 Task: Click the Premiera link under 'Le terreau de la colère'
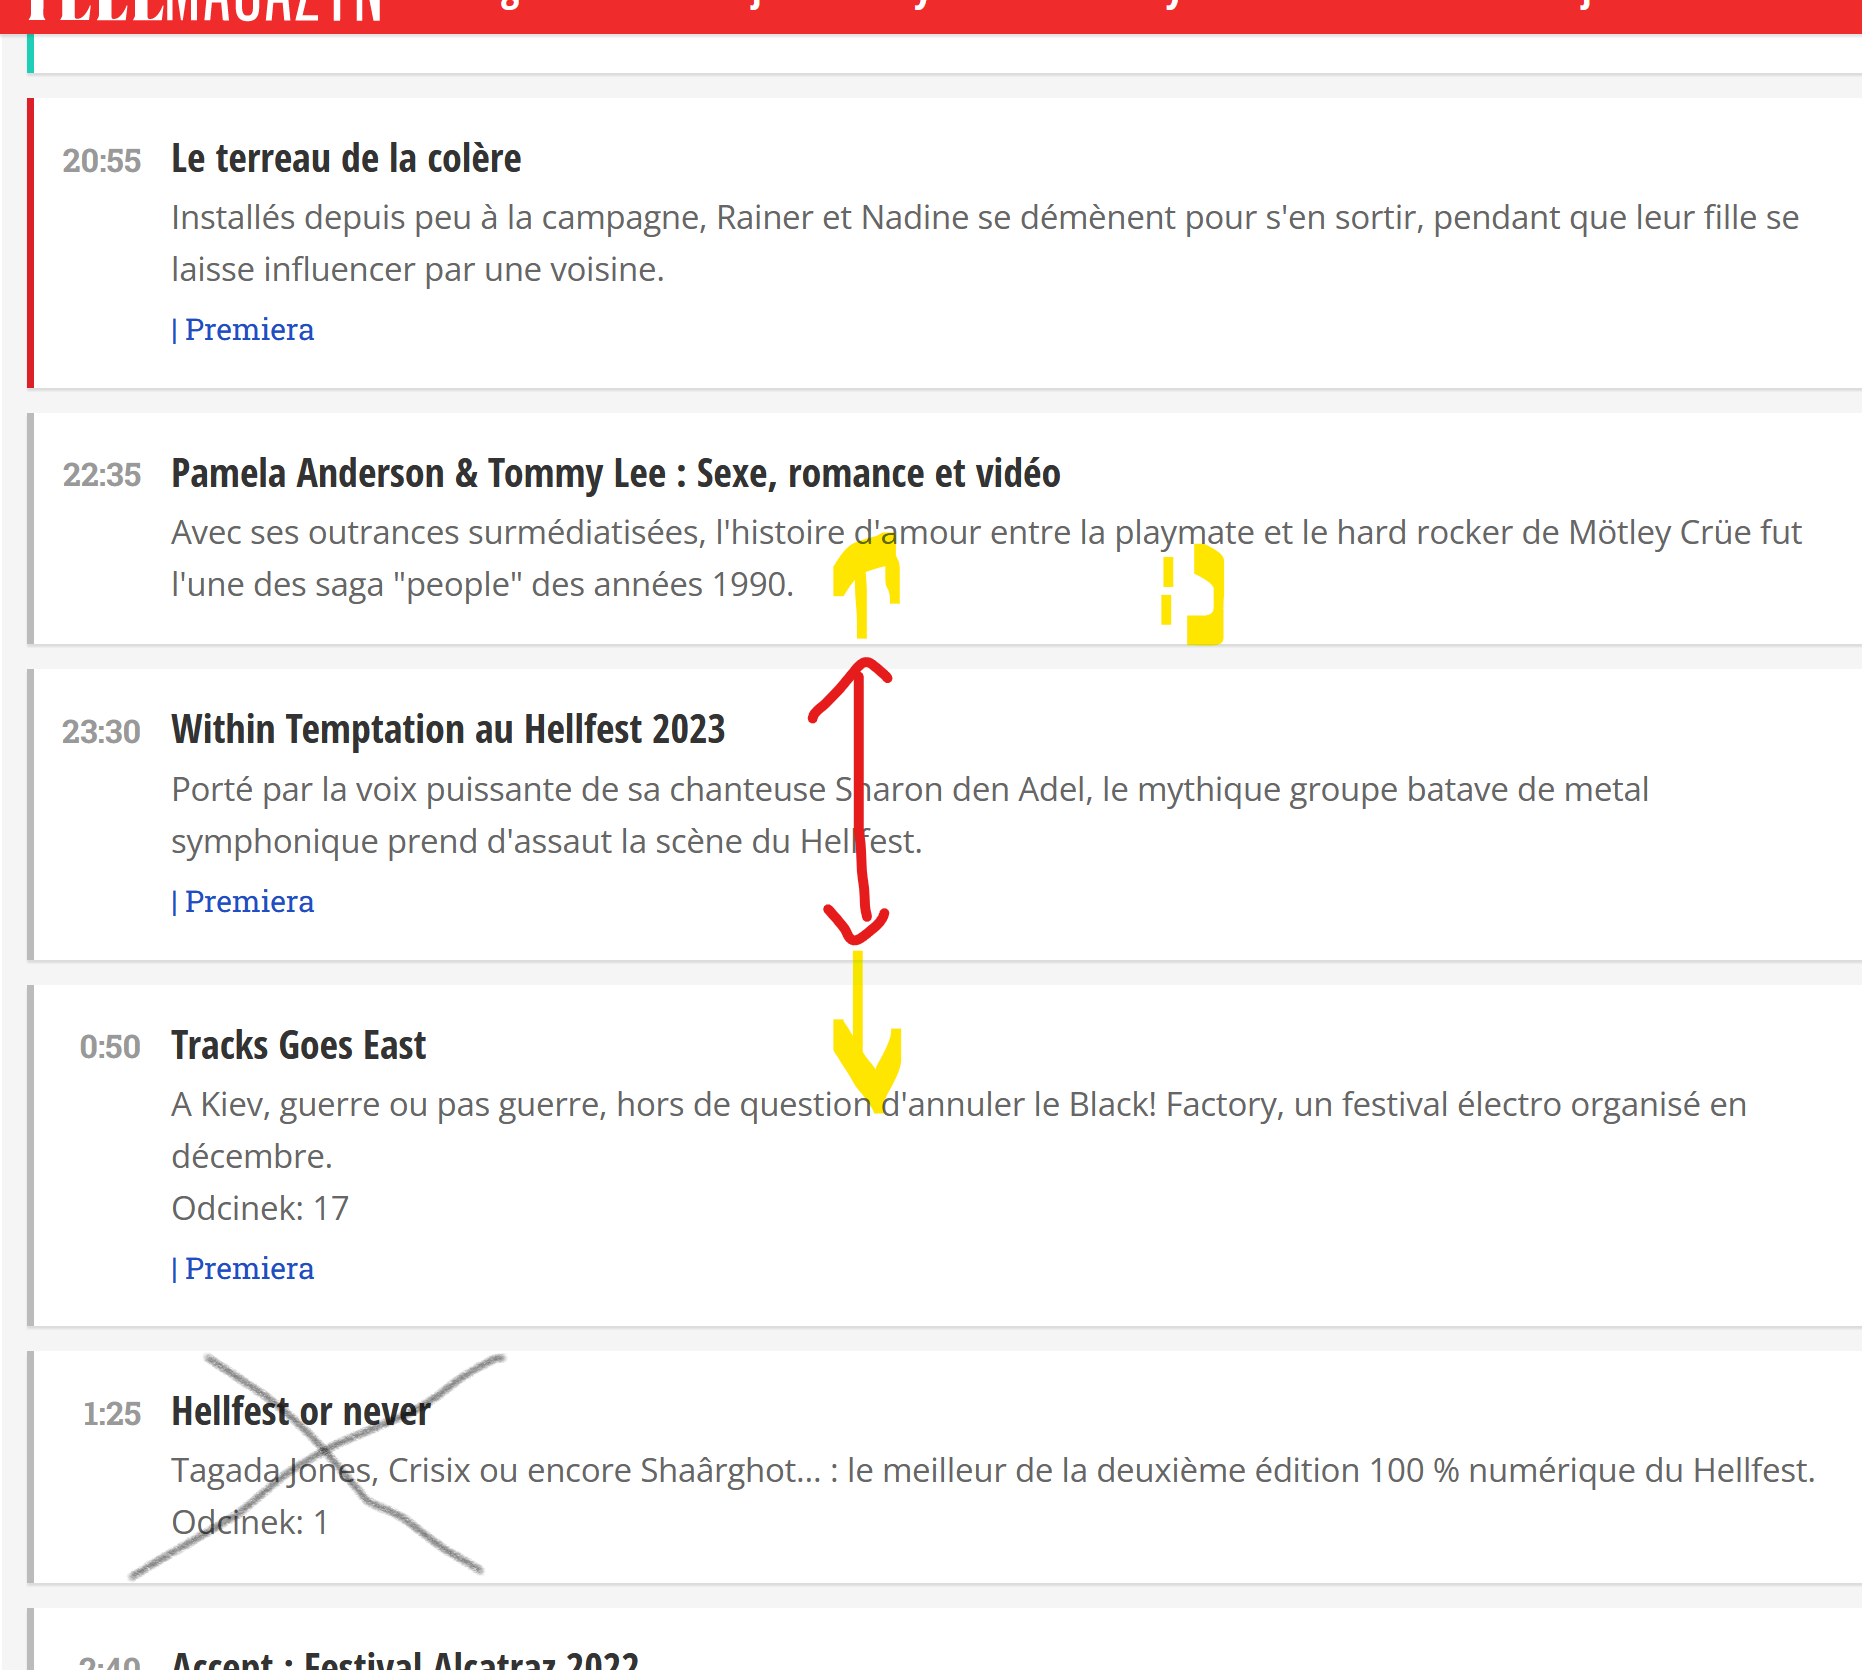coord(249,329)
